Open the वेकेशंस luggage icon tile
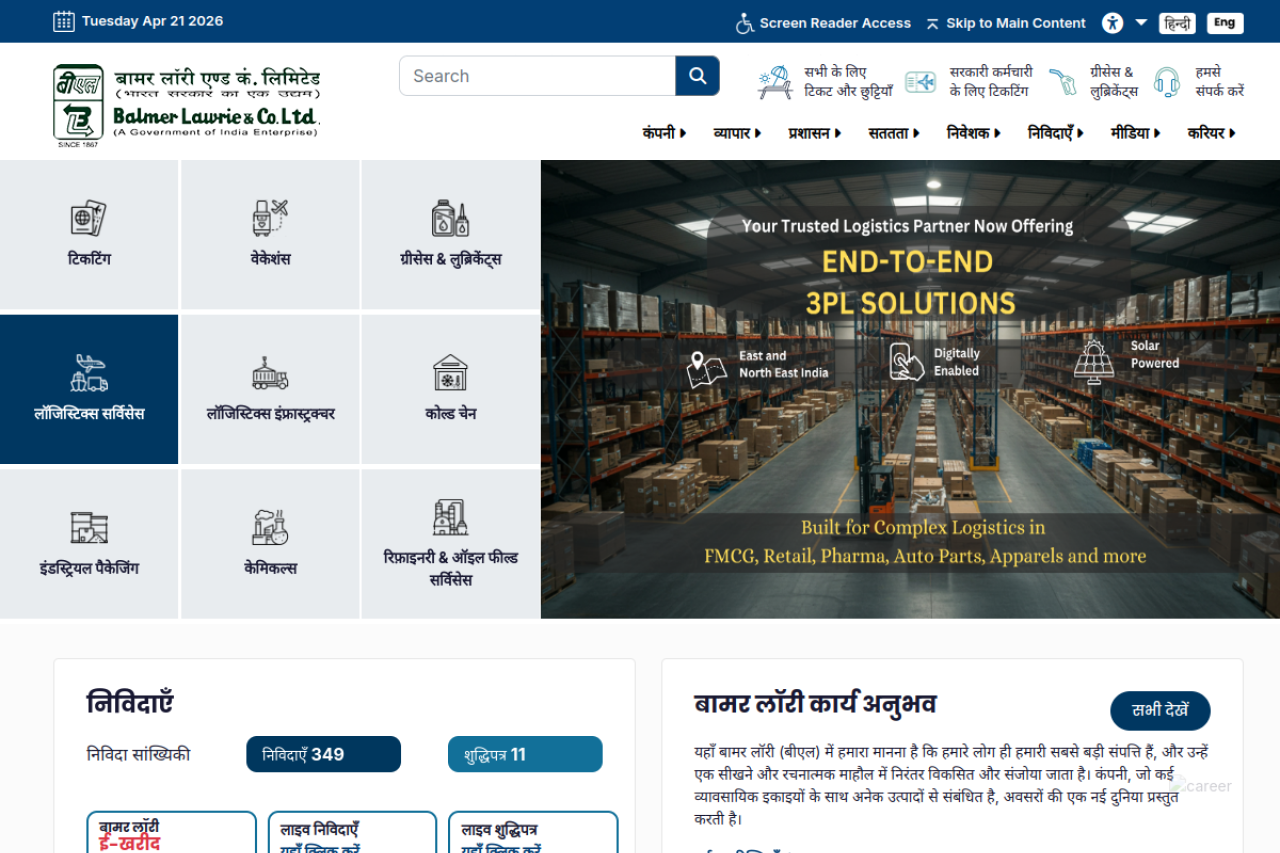Viewport: 1280px width, 853px height. (270, 235)
